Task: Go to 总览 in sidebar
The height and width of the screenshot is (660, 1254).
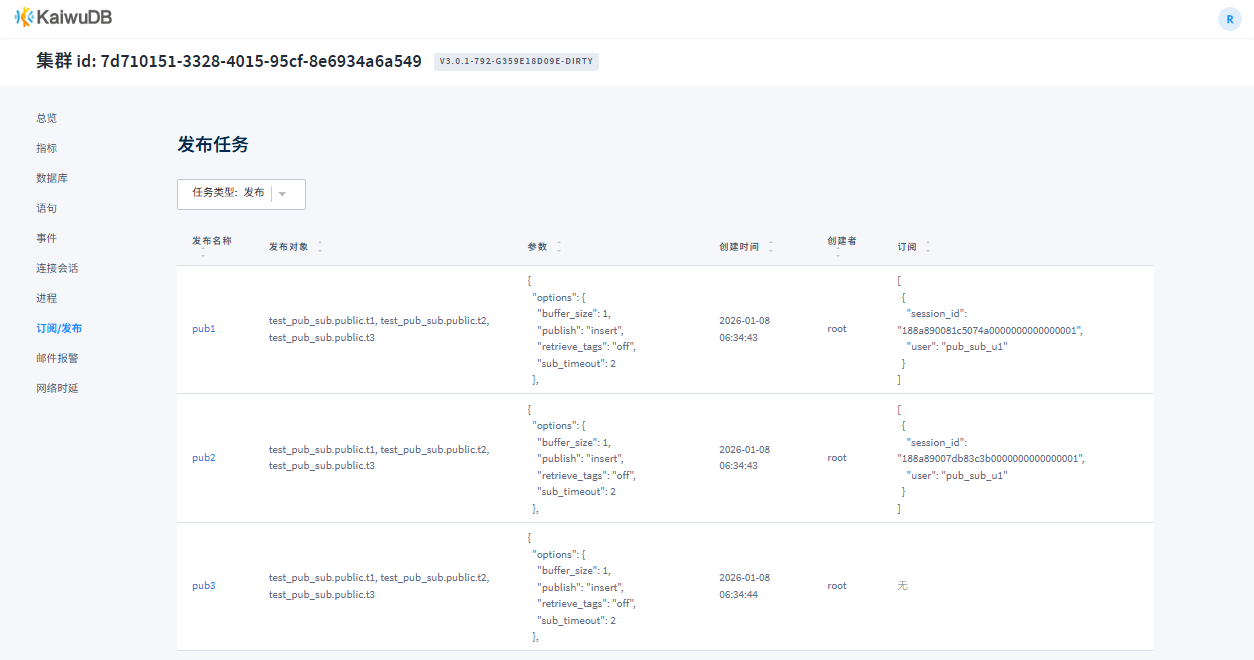Action: coord(47,118)
